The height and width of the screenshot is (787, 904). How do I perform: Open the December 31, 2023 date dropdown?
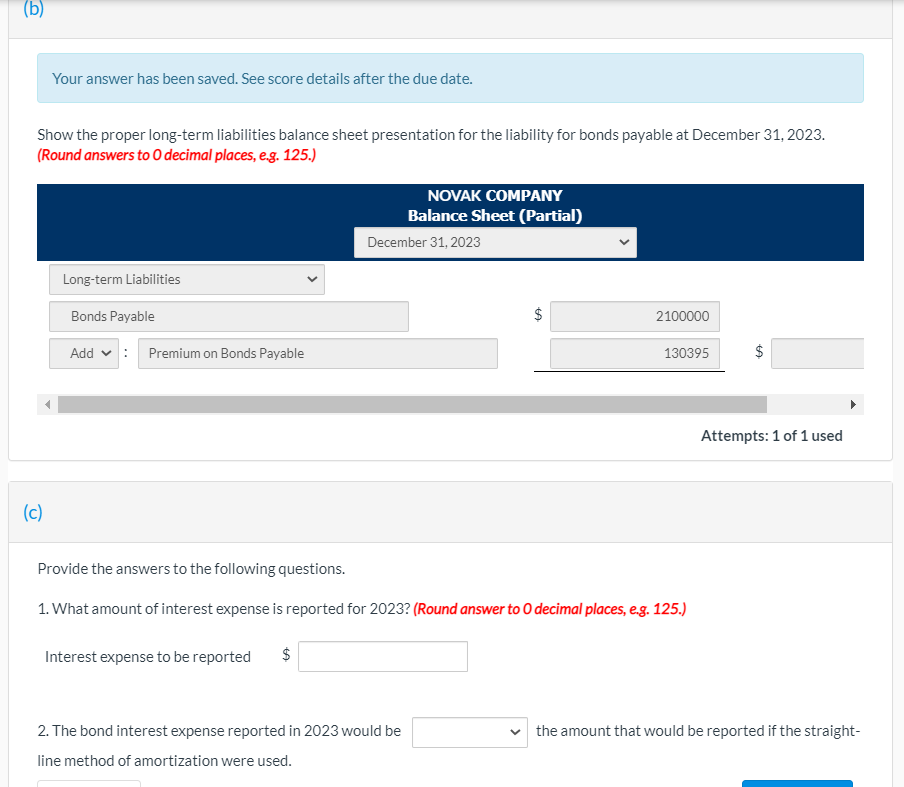point(494,242)
